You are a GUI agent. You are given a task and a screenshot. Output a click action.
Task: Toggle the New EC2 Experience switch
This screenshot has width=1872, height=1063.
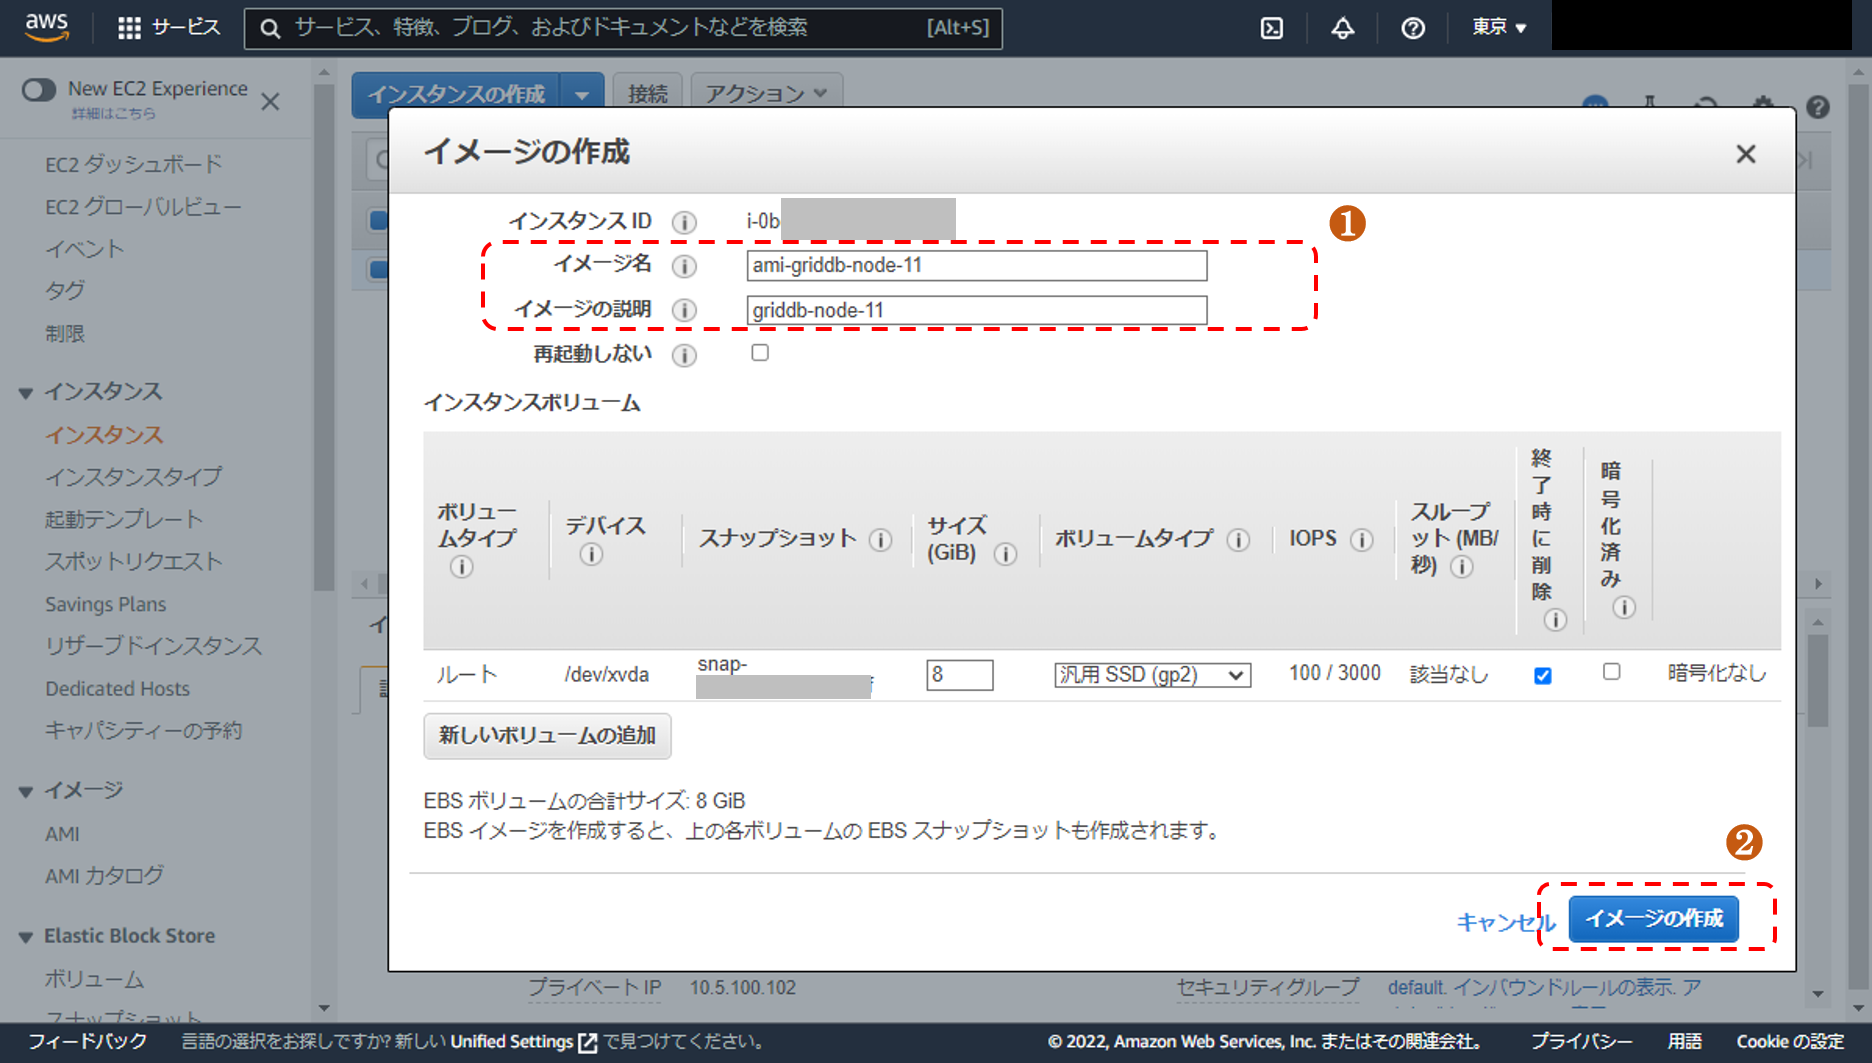point(39,90)
